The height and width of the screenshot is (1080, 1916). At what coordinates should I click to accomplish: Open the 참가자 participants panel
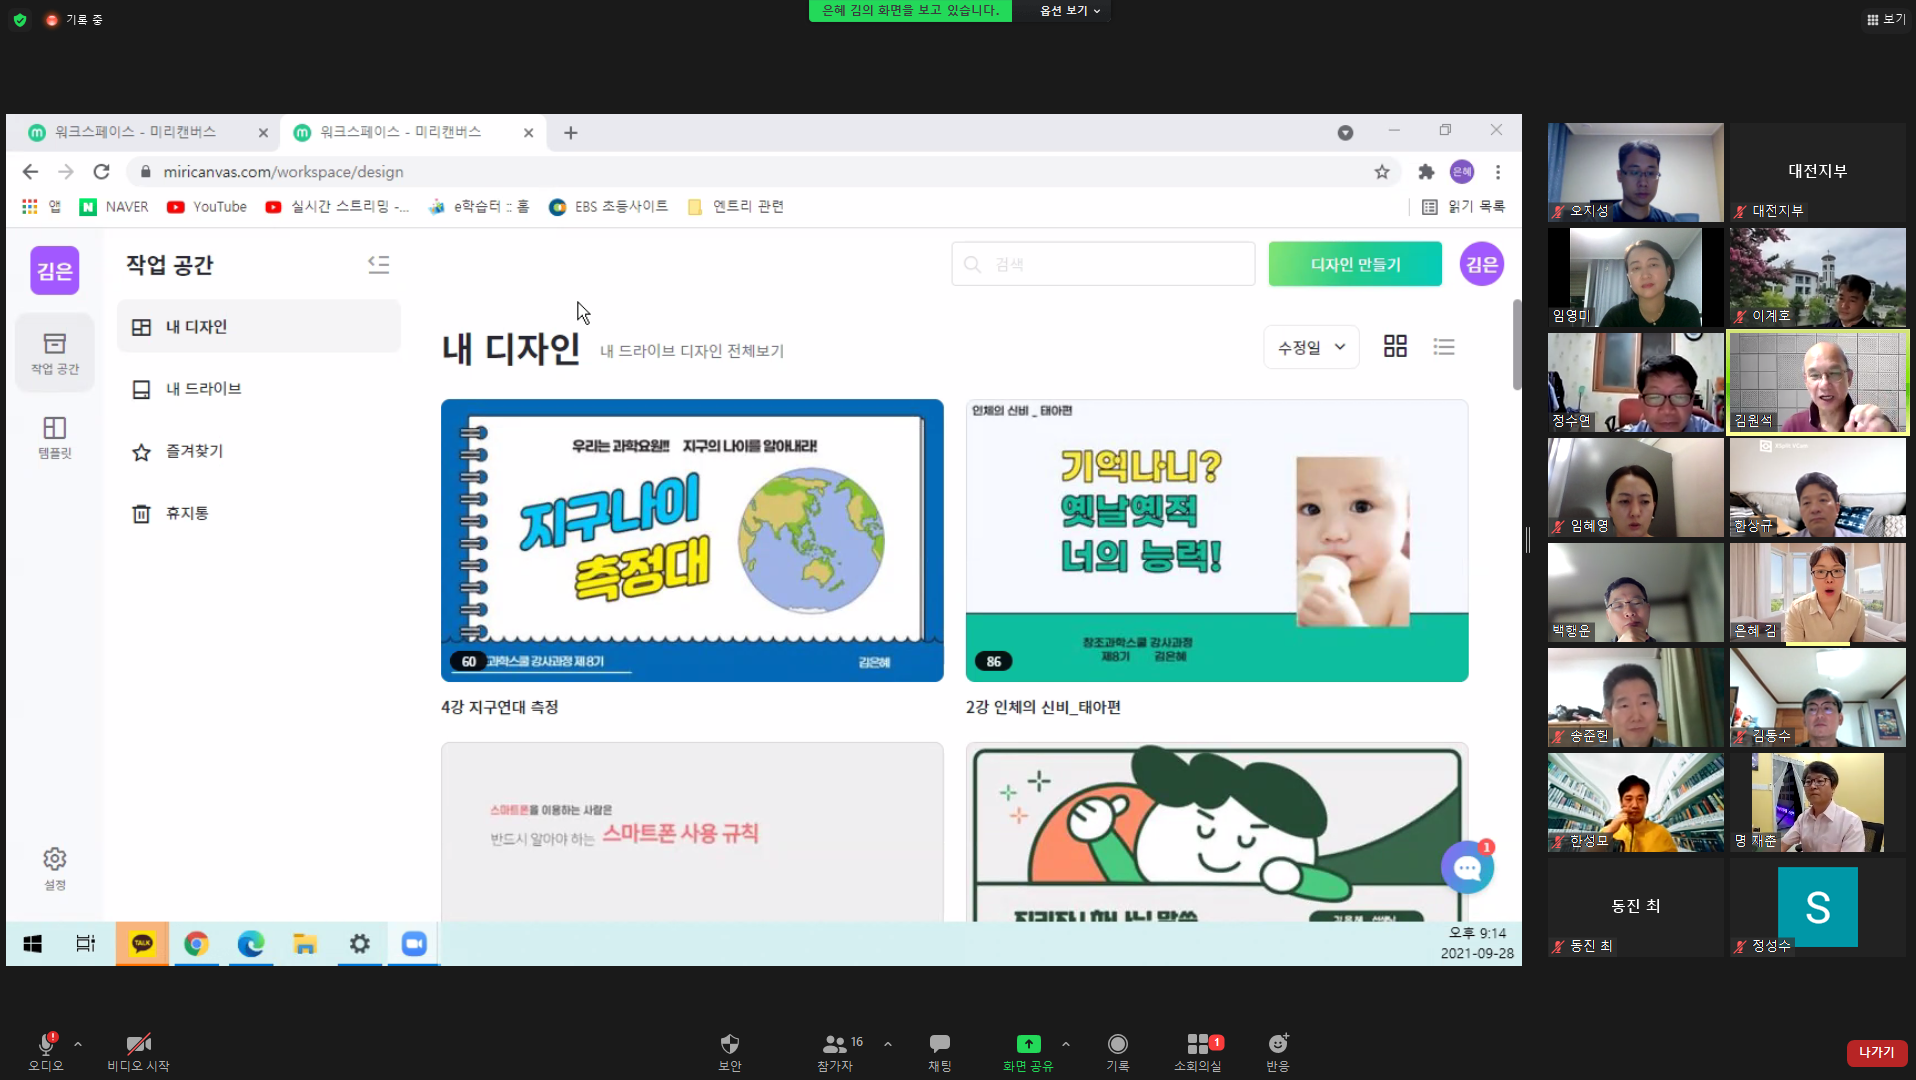pos(838,1051)
